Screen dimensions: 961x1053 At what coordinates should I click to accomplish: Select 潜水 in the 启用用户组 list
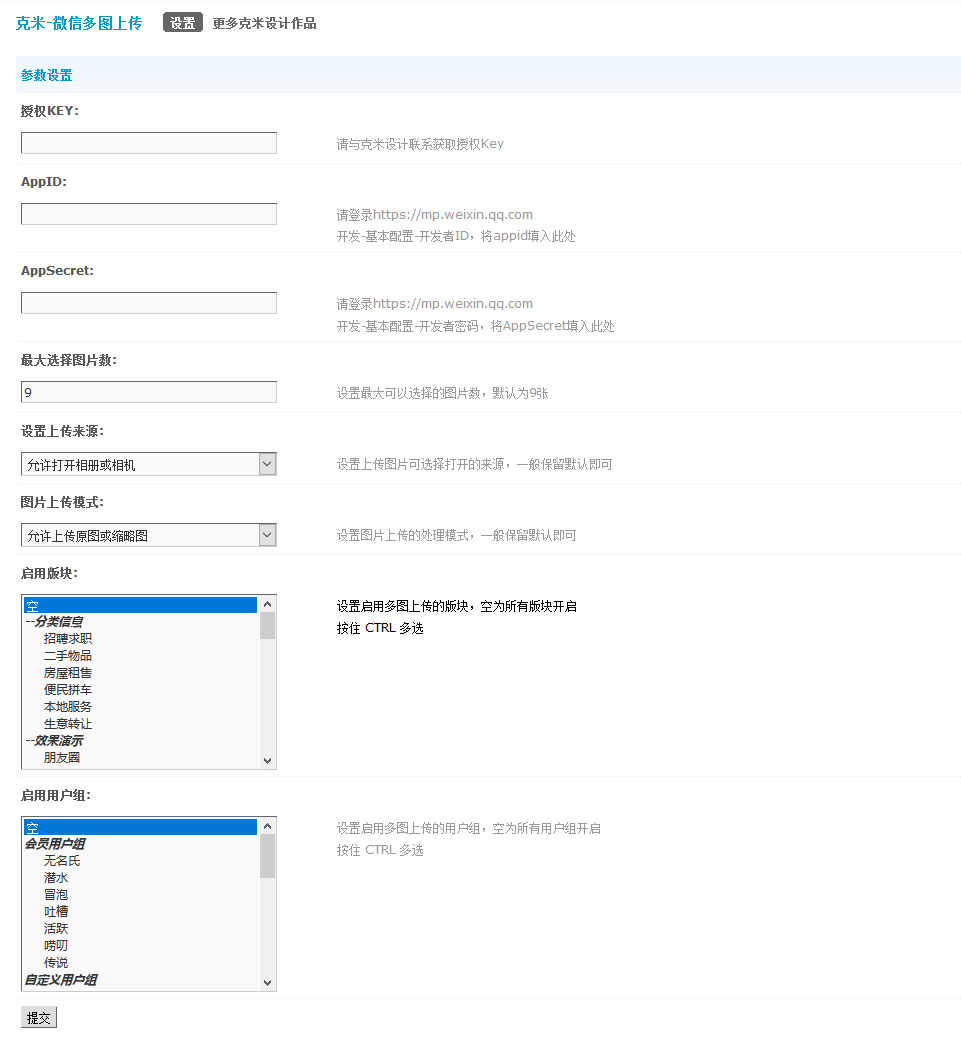56,878
